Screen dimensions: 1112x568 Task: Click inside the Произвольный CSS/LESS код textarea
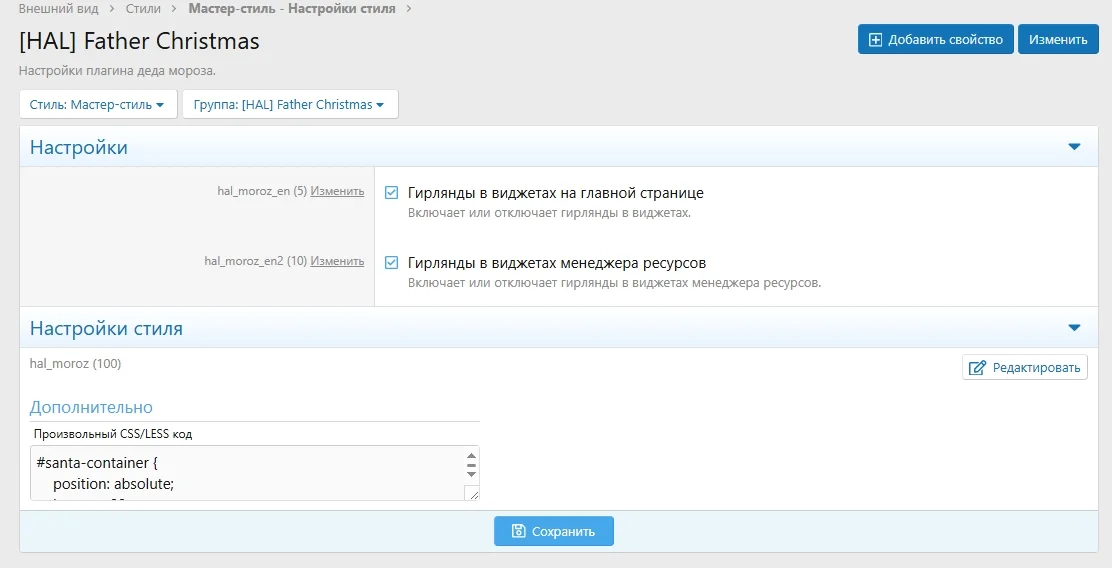pos(240,473)
